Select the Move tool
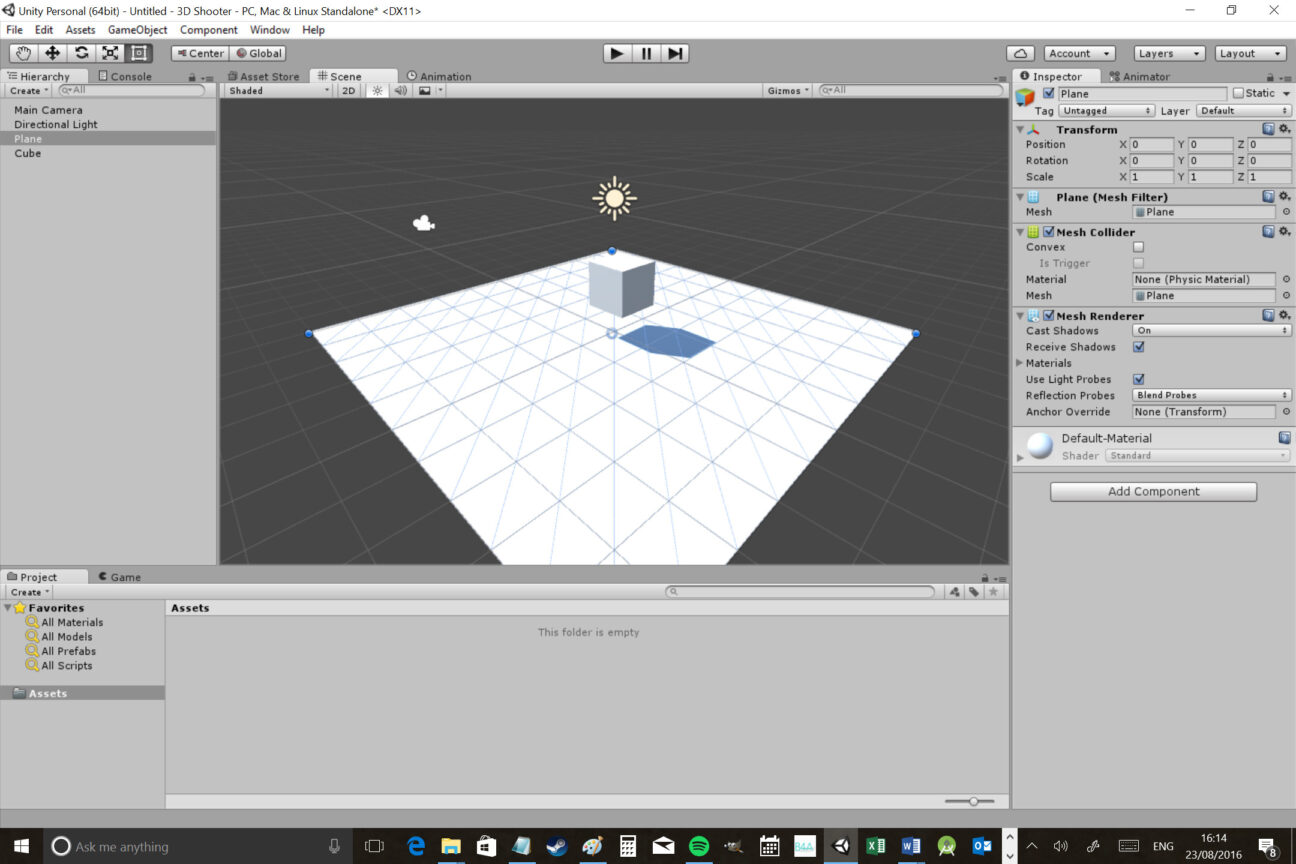This screenshot has width=1296, height=864. tap(51, 54)
